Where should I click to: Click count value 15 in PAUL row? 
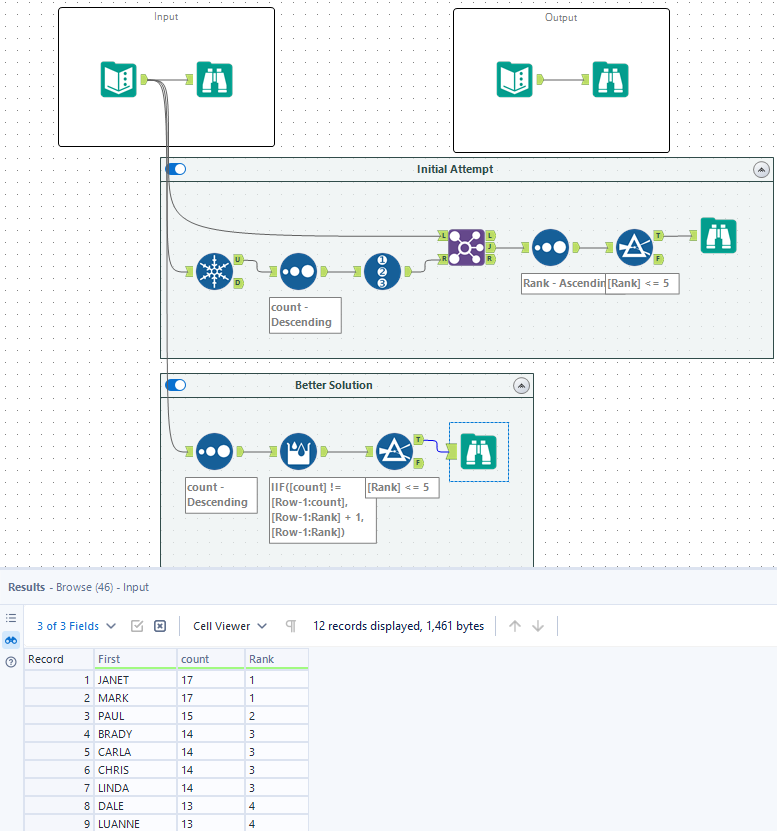211,715
